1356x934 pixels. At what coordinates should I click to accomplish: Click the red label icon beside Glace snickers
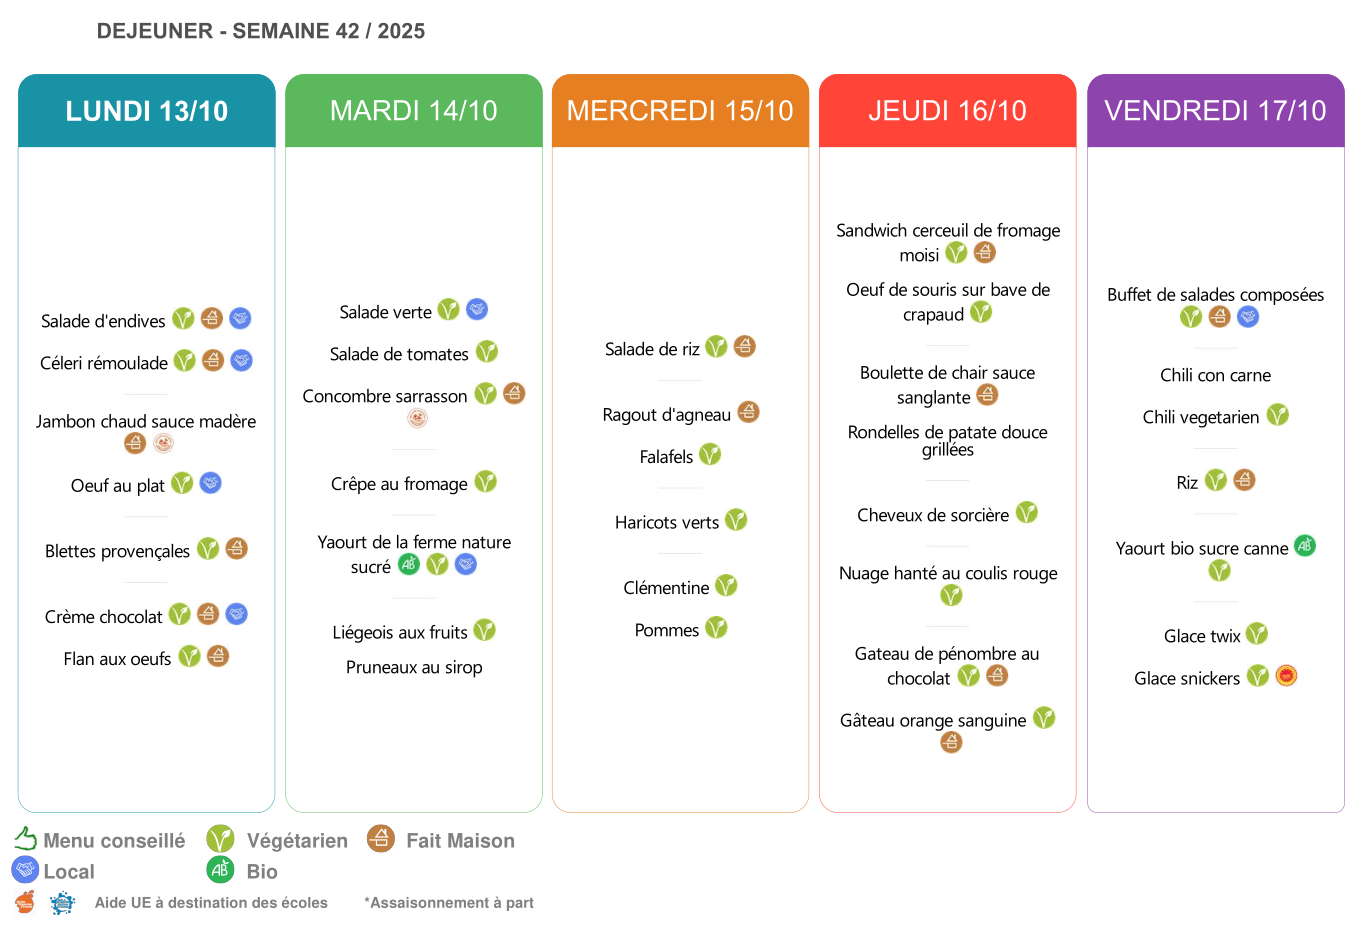click(1286, 676)
